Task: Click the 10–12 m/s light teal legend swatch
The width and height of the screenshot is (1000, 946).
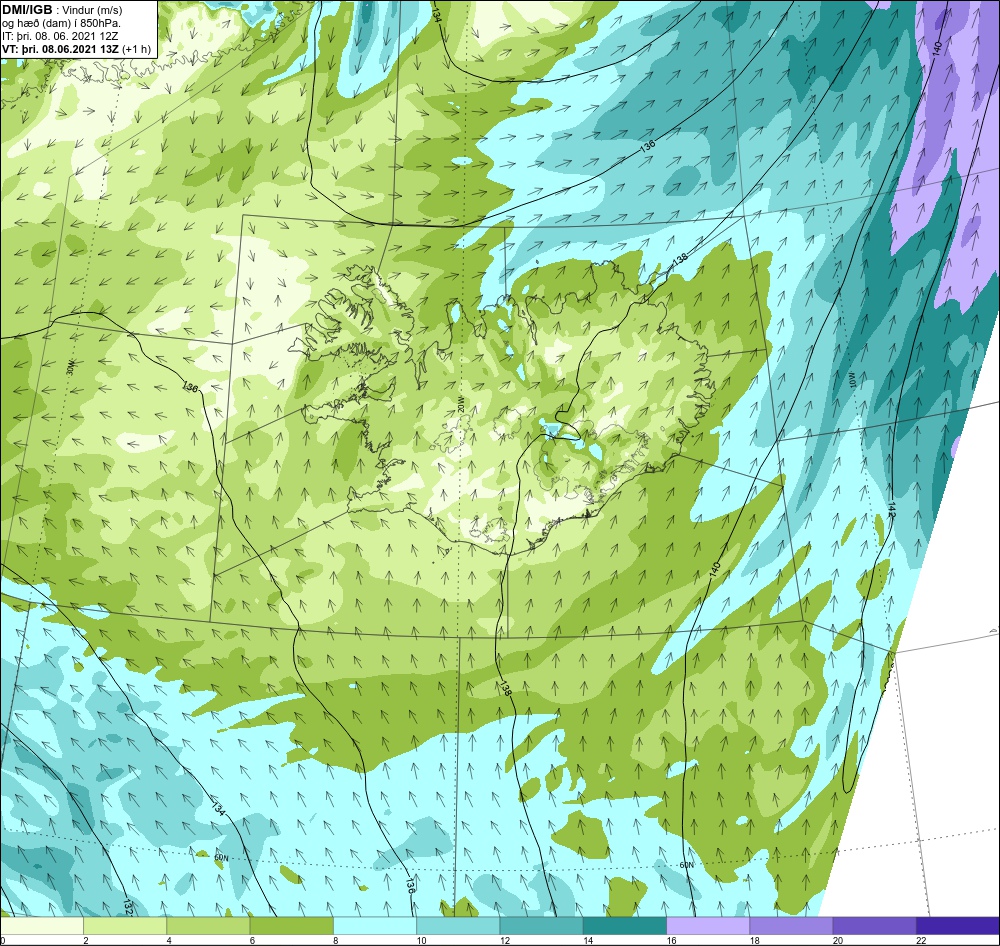Action: coord(458,925)
